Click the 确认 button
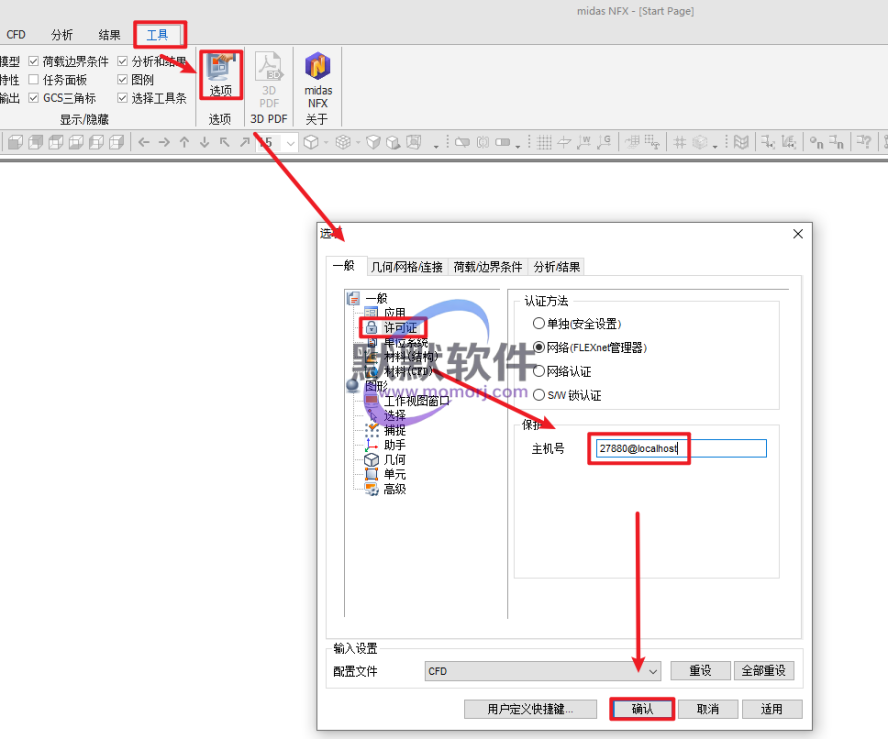 [x=641, y=709]
